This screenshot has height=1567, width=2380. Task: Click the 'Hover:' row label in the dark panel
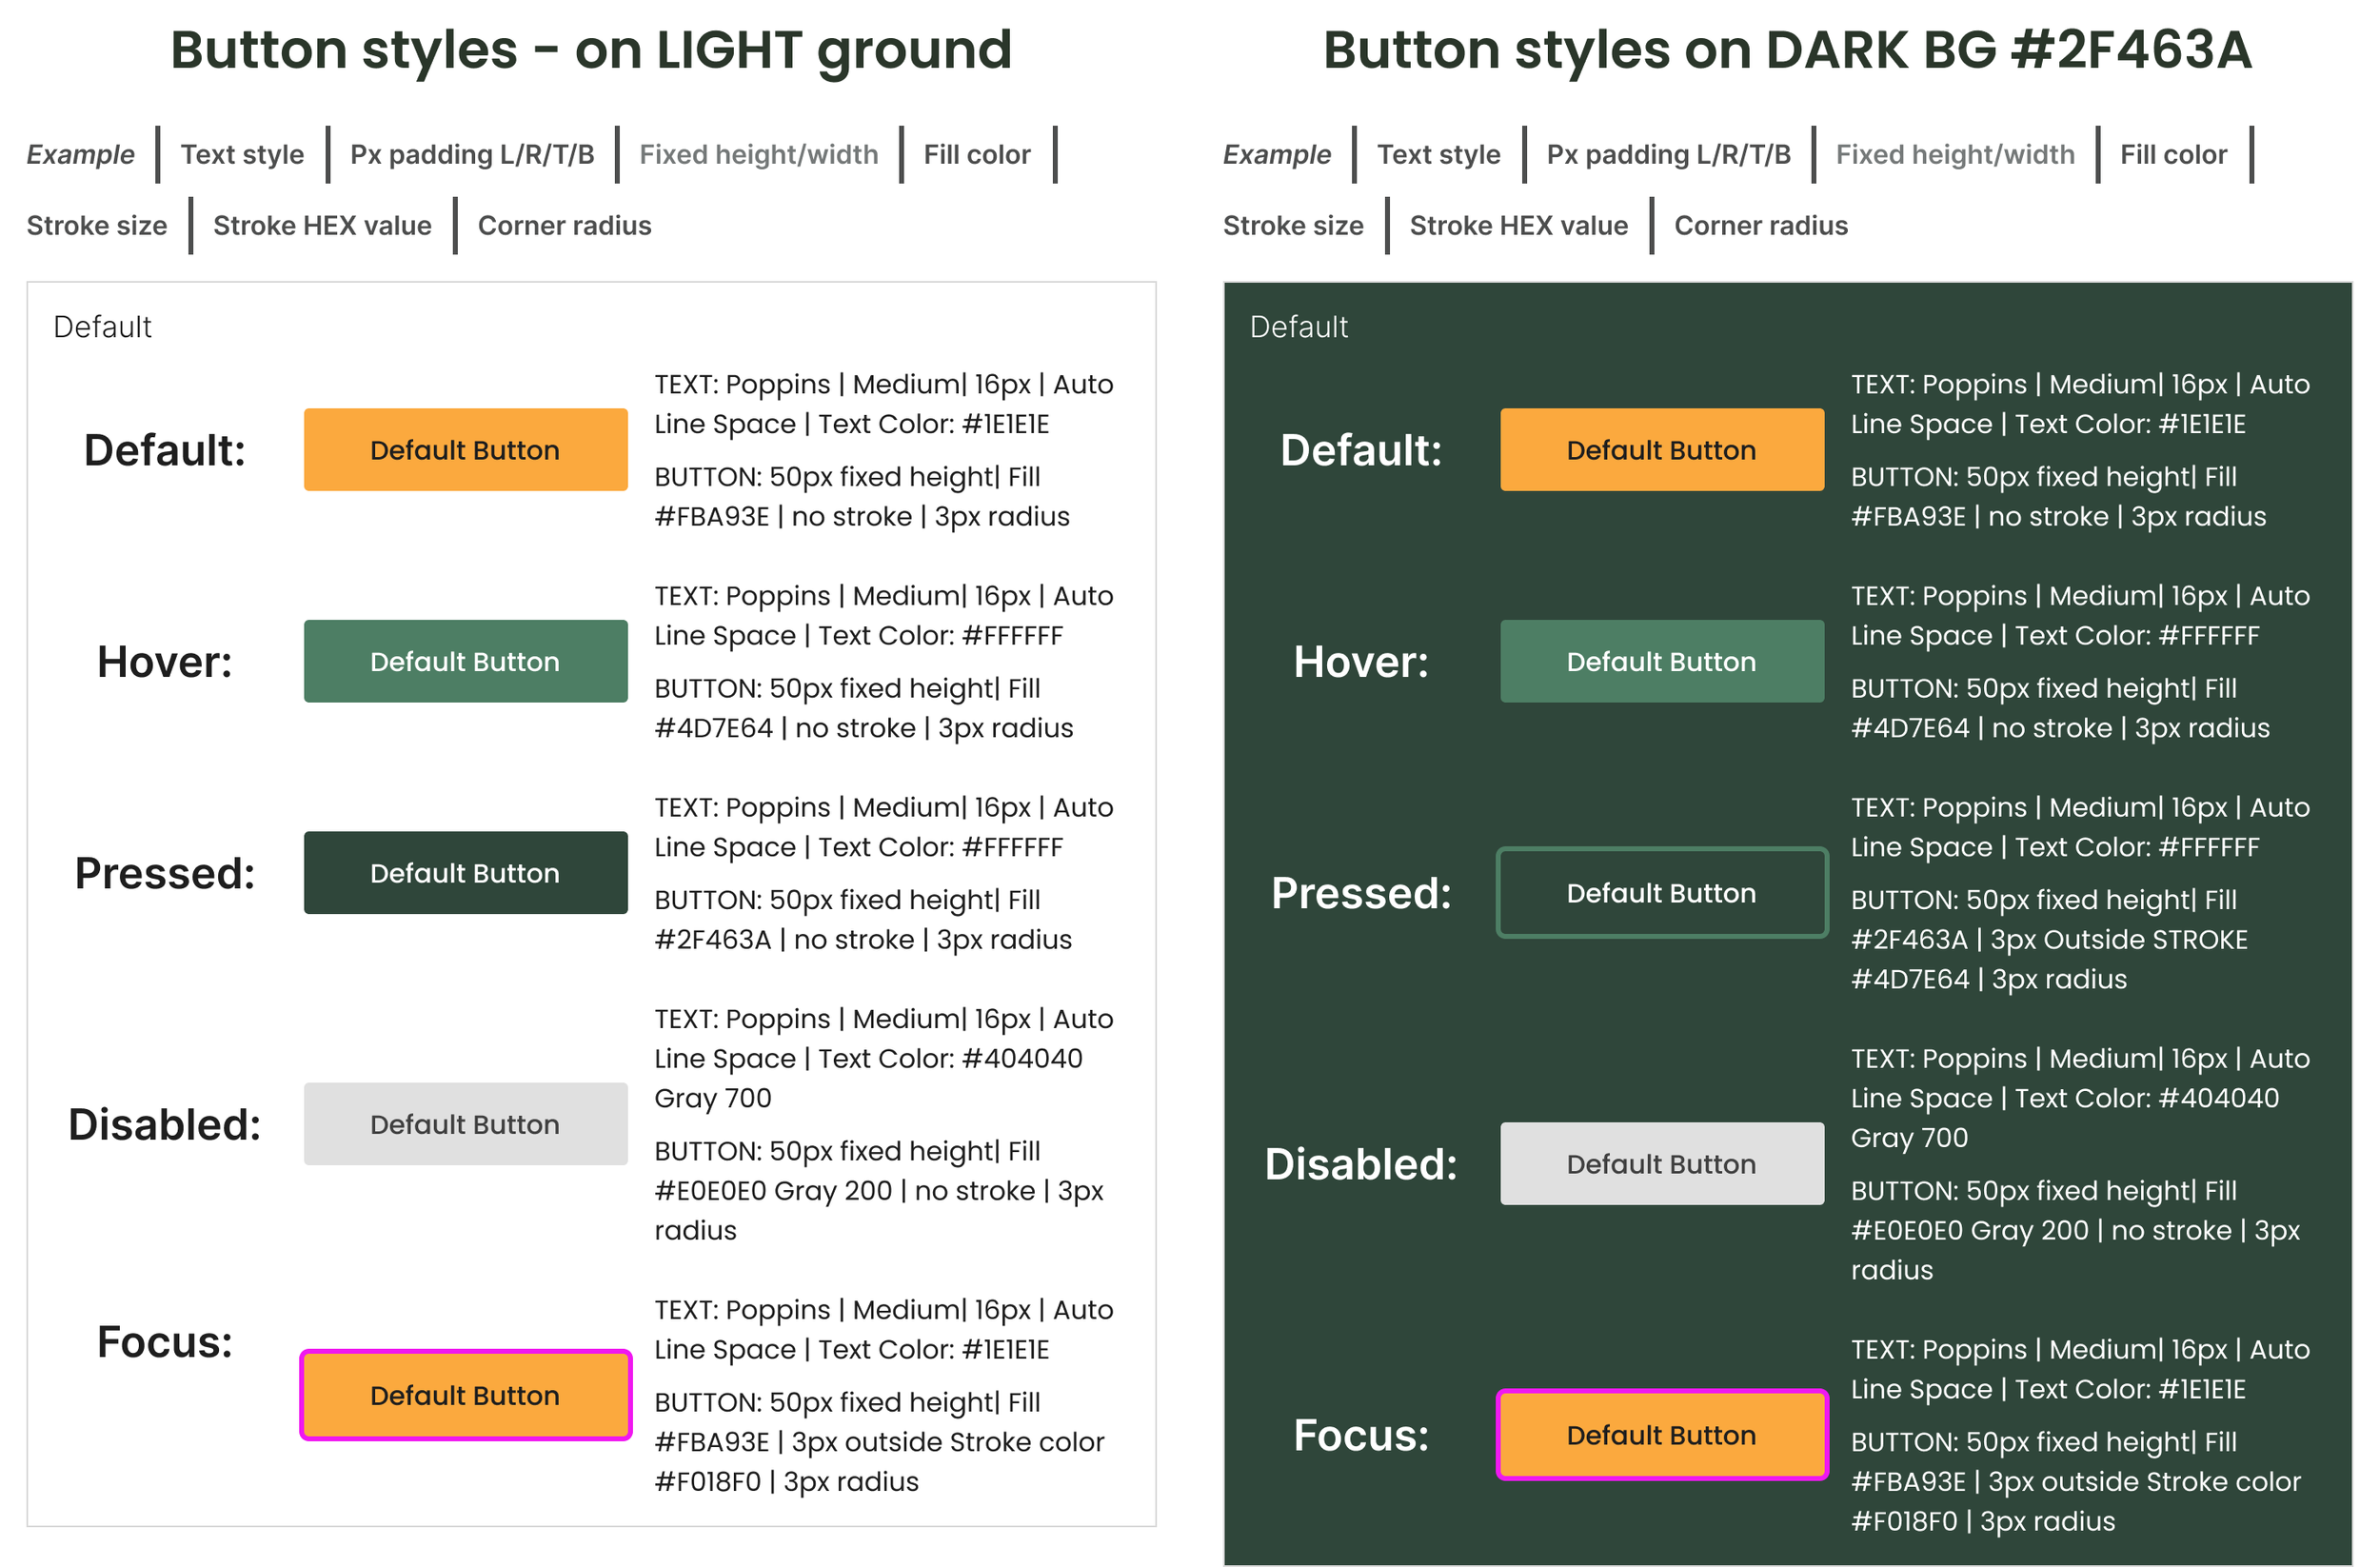[1362, 661]
